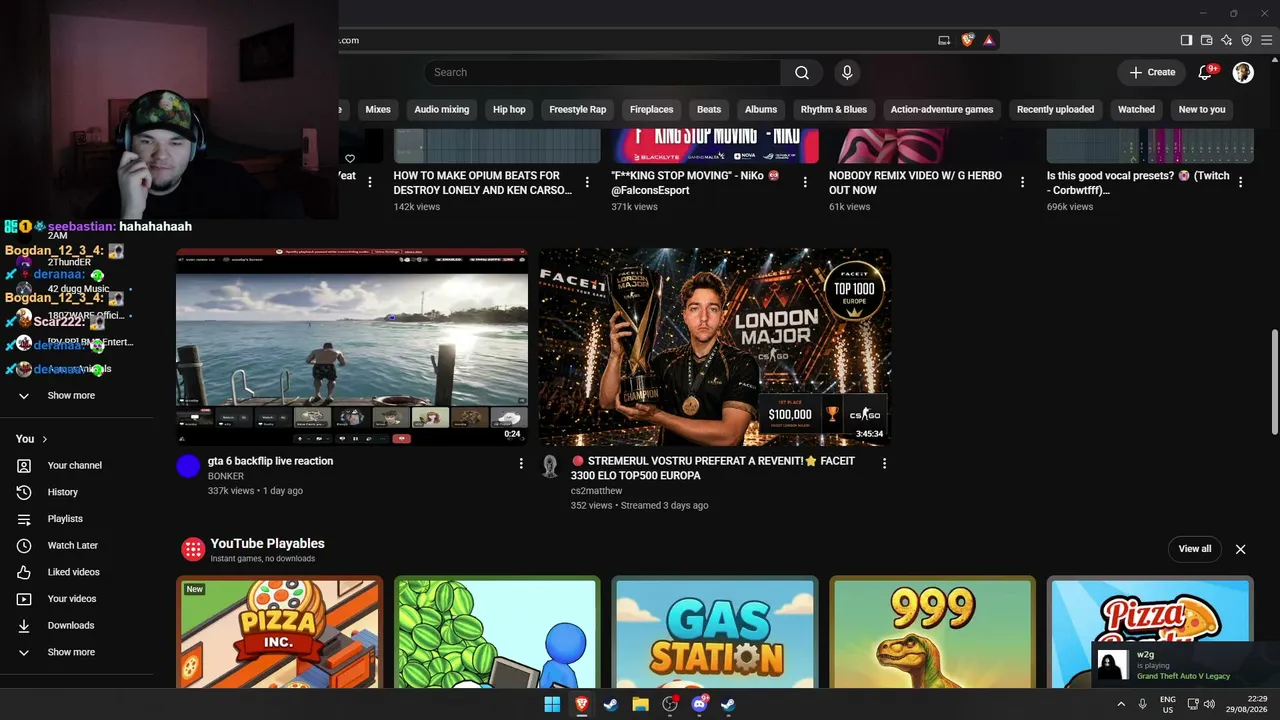Viewport: 1280px width, 720px height.
Task: Open the Brave Wallet icon
Action: pos(1207,40)
